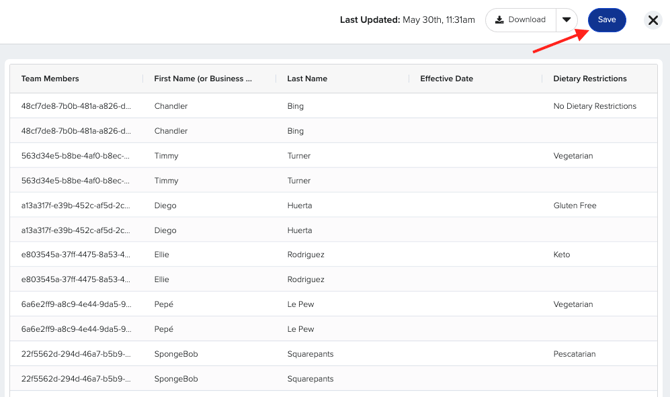
Task: Click the first Squarepants last name cell
Action: point(310,354)
